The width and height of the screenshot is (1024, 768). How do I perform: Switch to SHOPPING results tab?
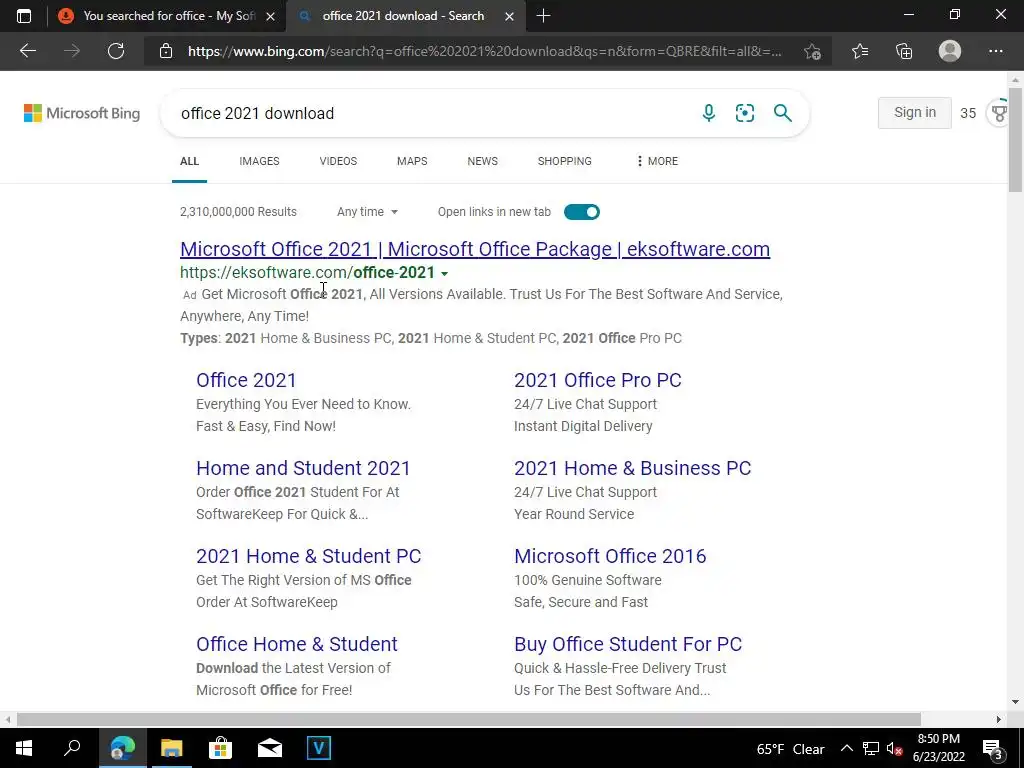(565, 161)
